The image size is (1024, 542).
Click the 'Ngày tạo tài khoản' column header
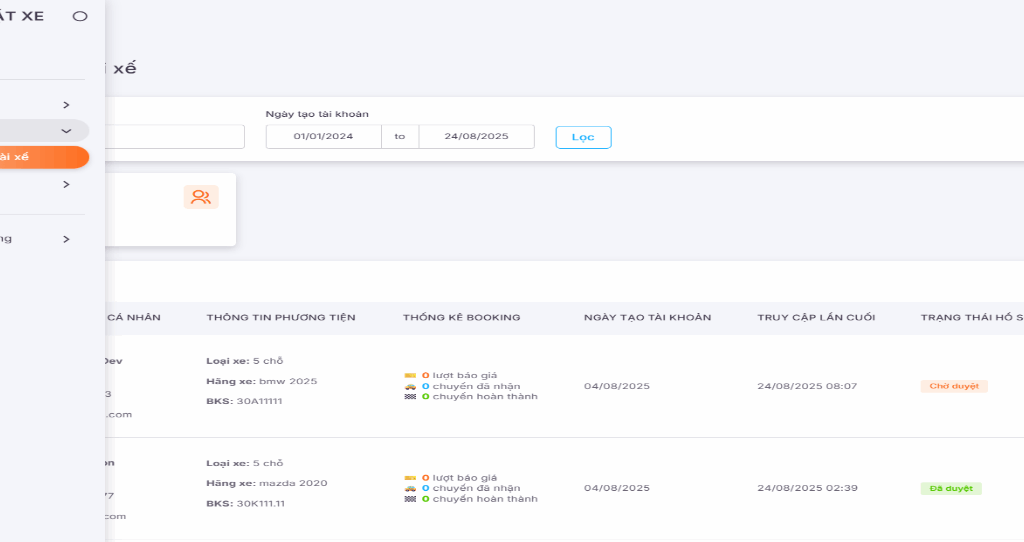tap(647, 318)
